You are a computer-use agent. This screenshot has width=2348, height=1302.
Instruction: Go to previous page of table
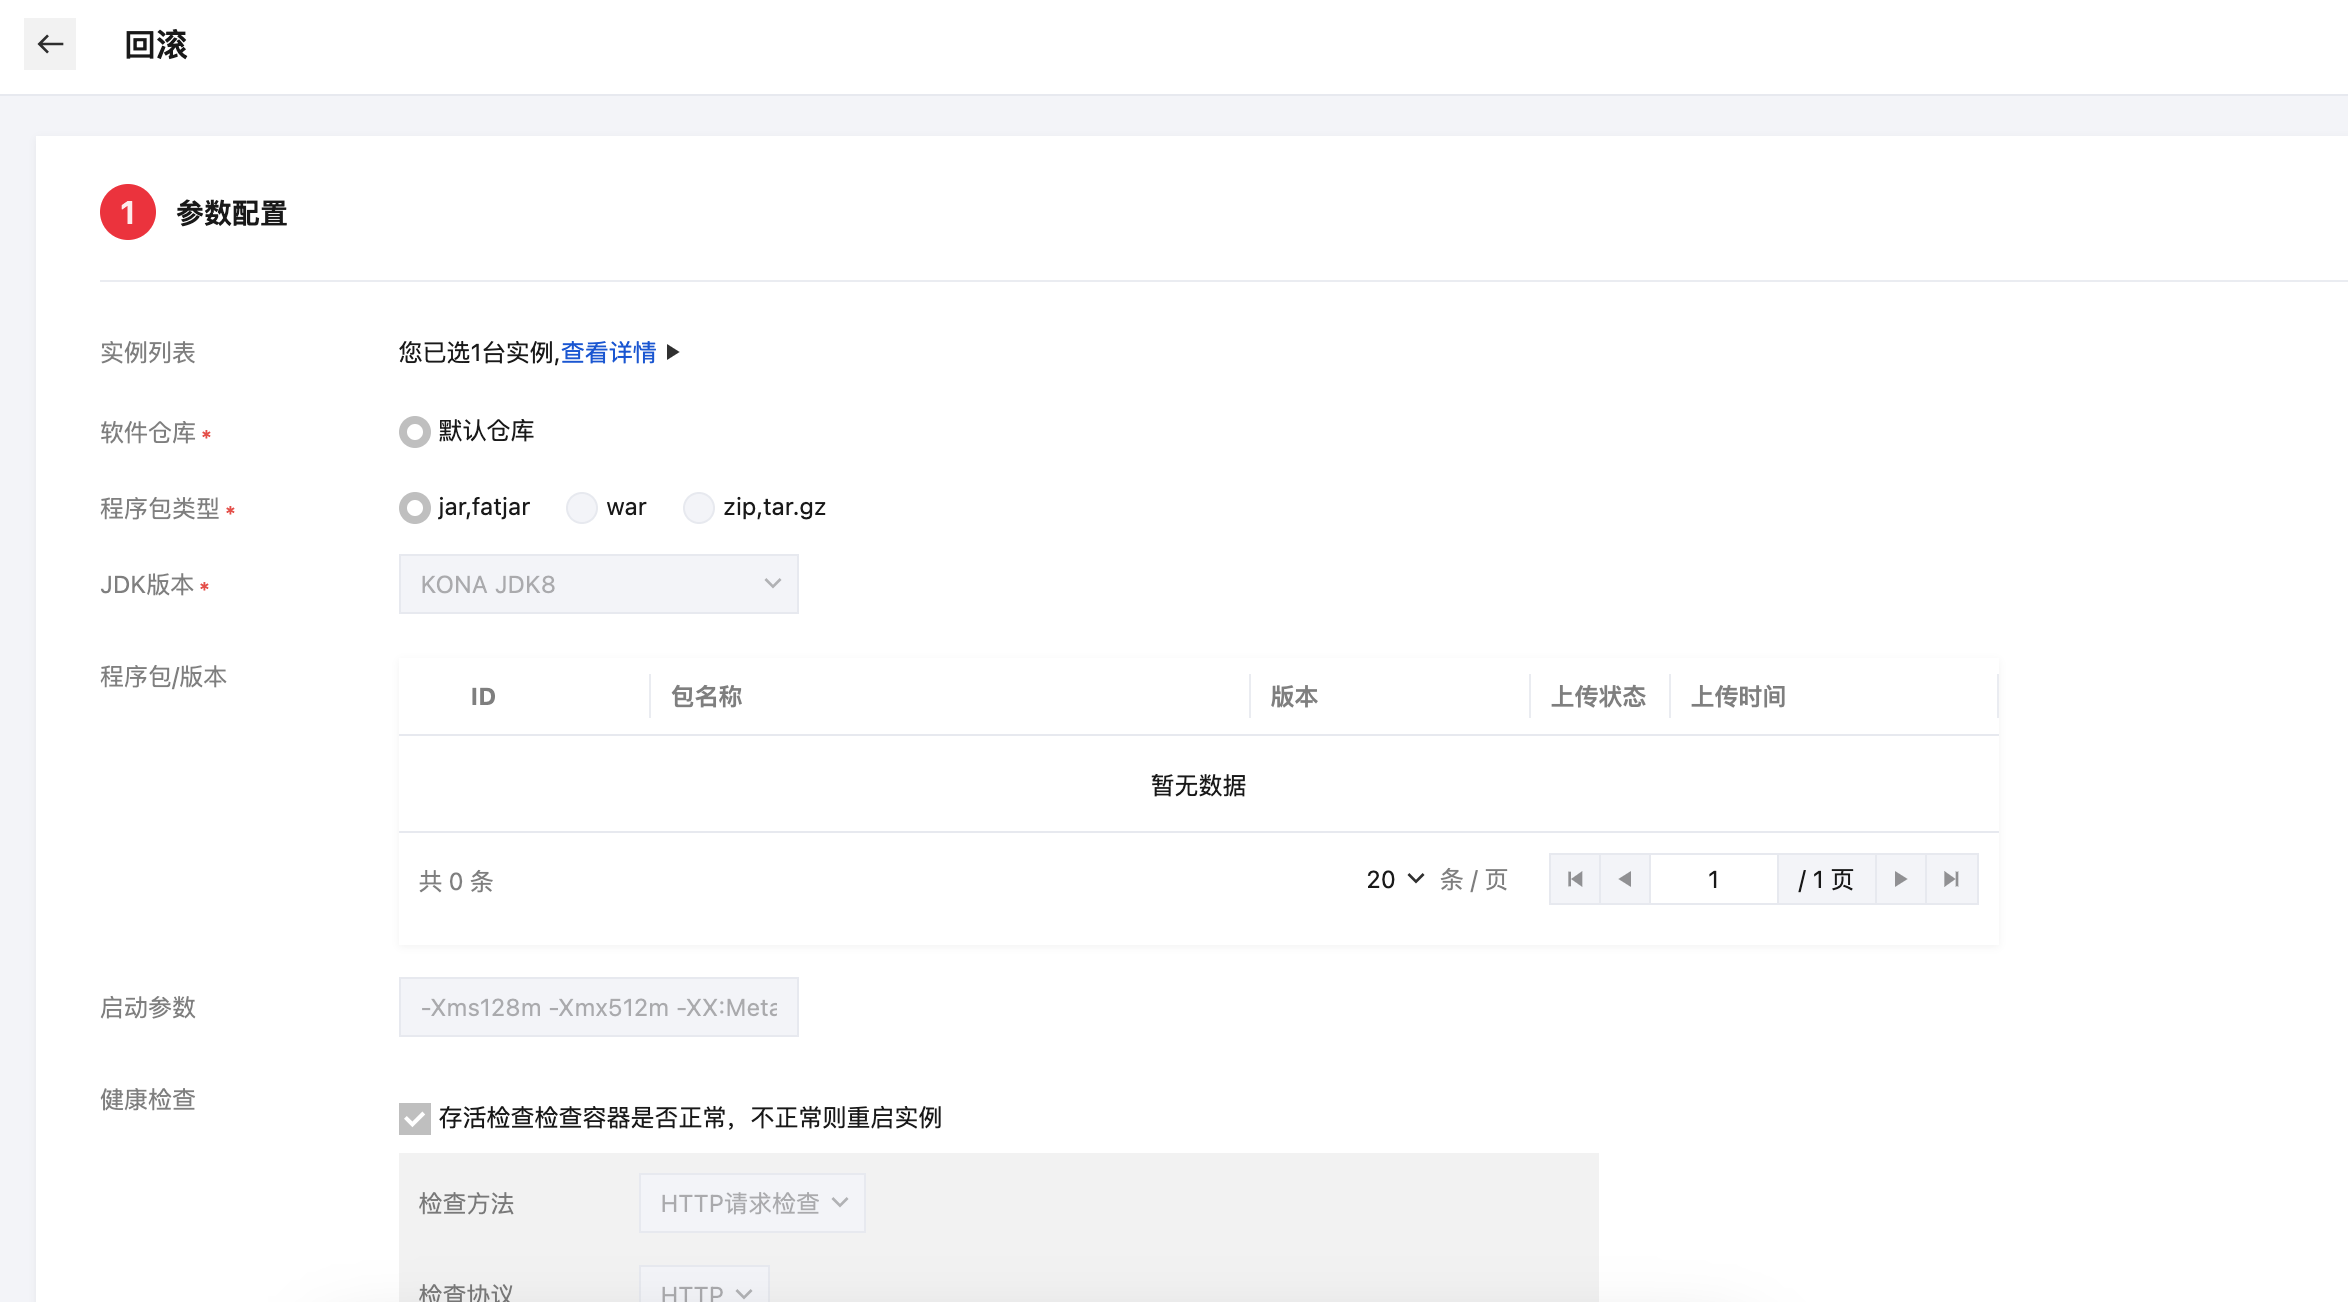tap(1625, 879)
